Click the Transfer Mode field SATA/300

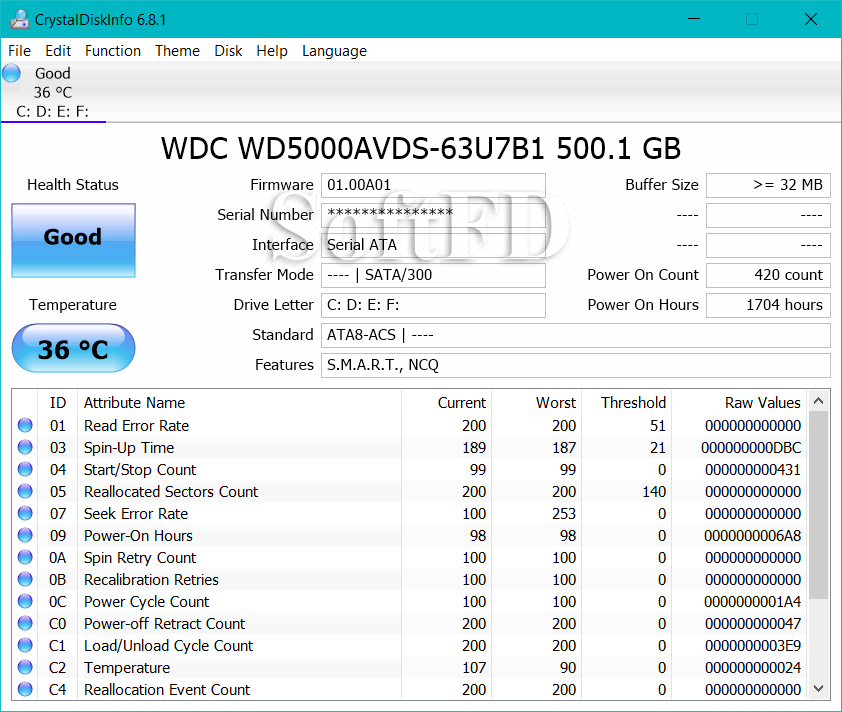click(x=433, y=275)
